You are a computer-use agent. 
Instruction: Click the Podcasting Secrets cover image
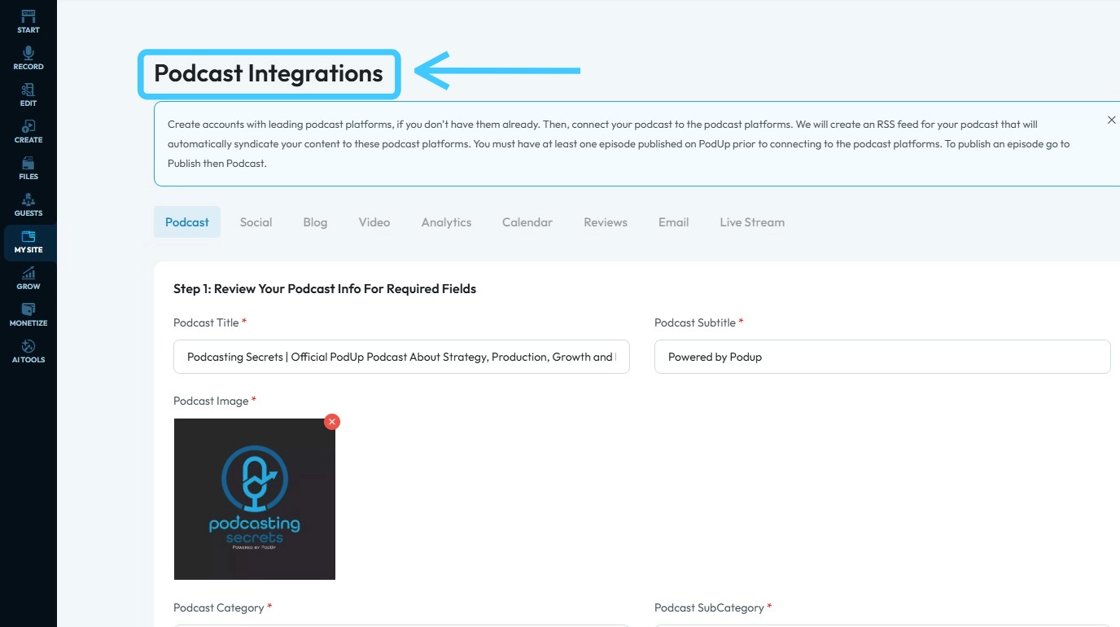tap(254, 499)
